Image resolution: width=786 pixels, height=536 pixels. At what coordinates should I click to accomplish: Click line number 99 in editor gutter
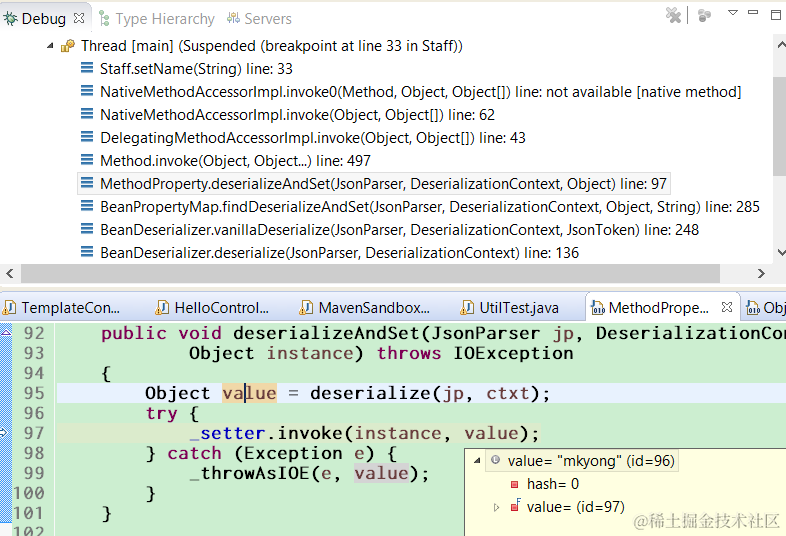pos(34,473)
